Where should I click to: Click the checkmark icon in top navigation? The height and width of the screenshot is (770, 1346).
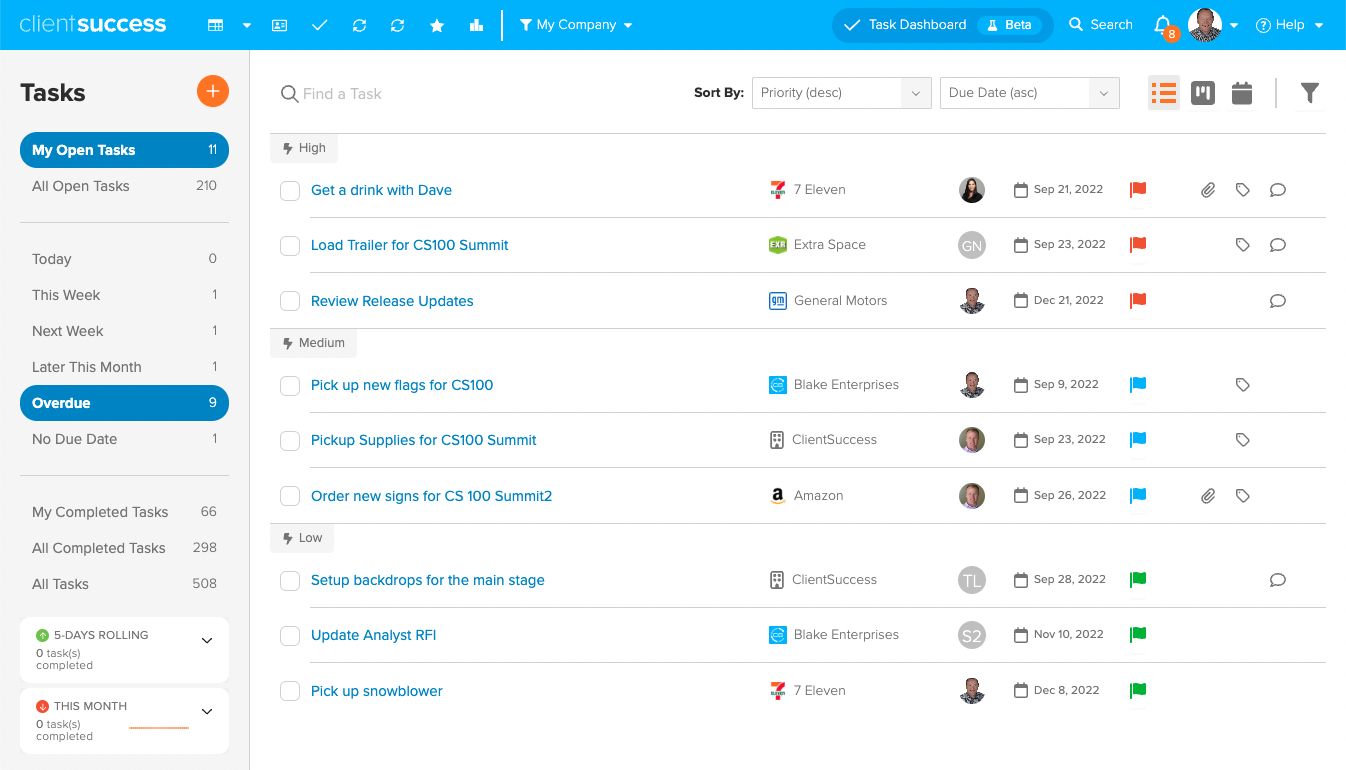click(320, 25)
